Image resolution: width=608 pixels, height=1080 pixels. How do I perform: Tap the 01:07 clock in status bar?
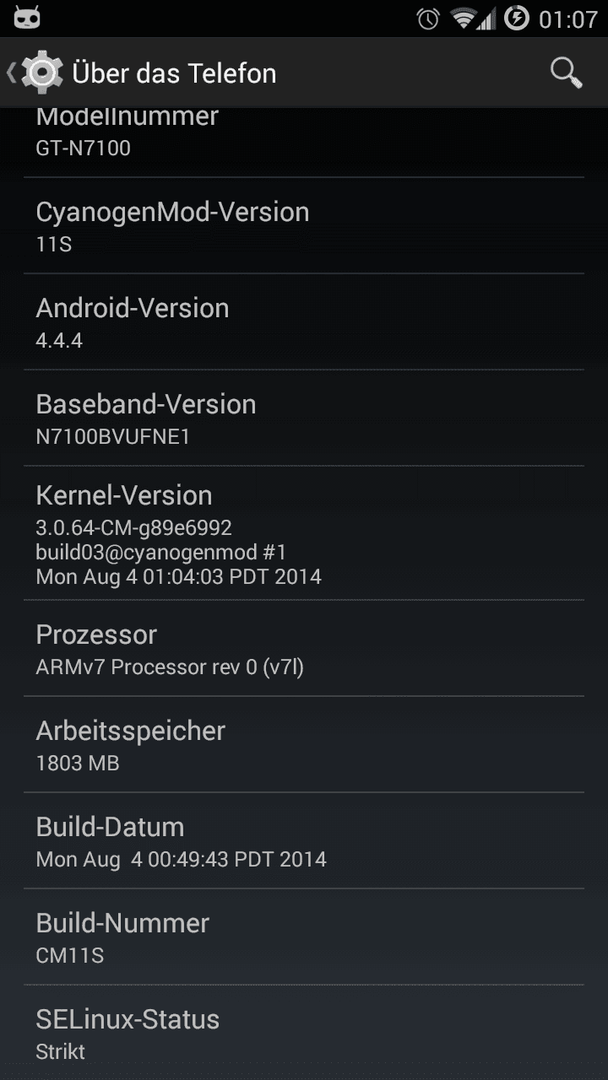567,19
